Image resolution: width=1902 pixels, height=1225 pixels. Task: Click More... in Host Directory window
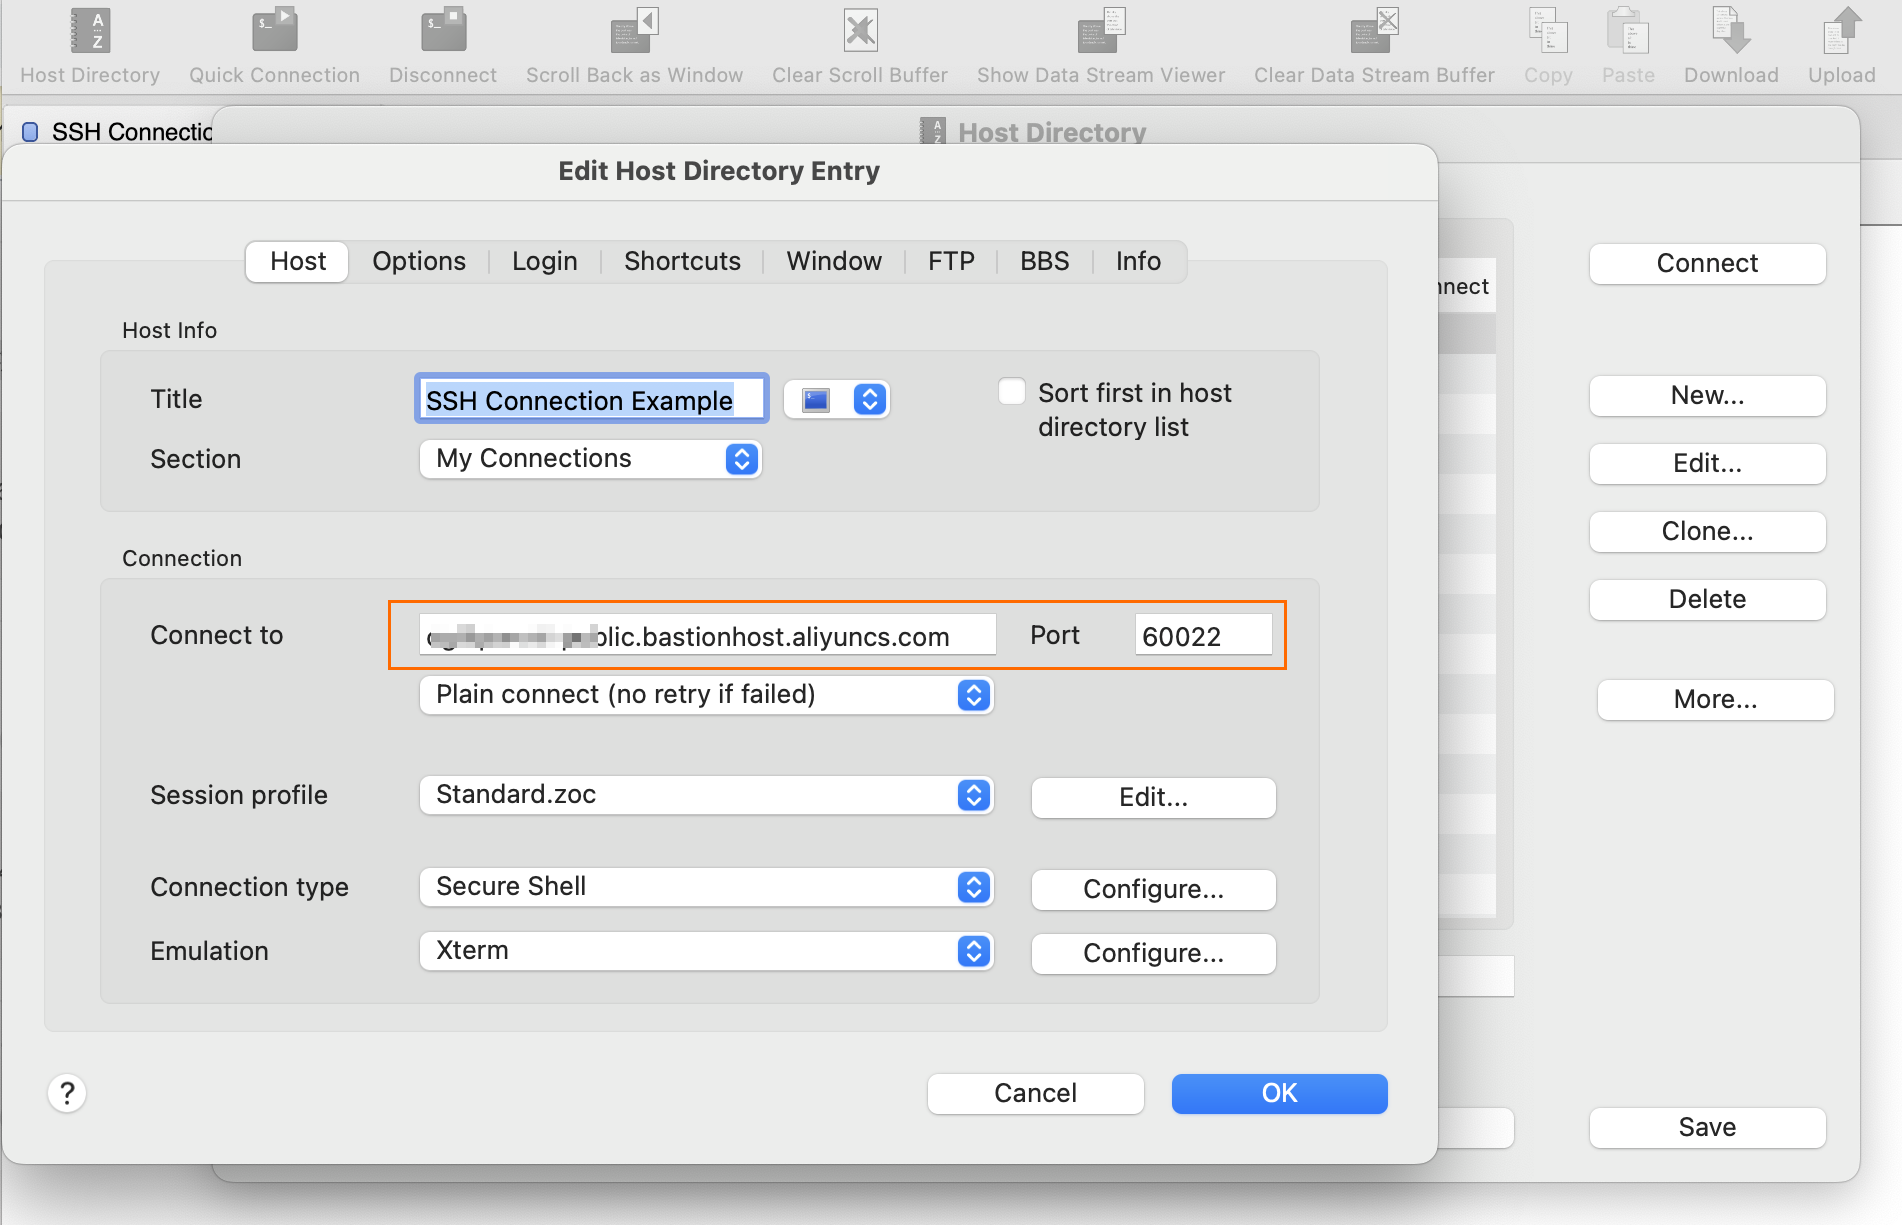(x=1716, y=700)
